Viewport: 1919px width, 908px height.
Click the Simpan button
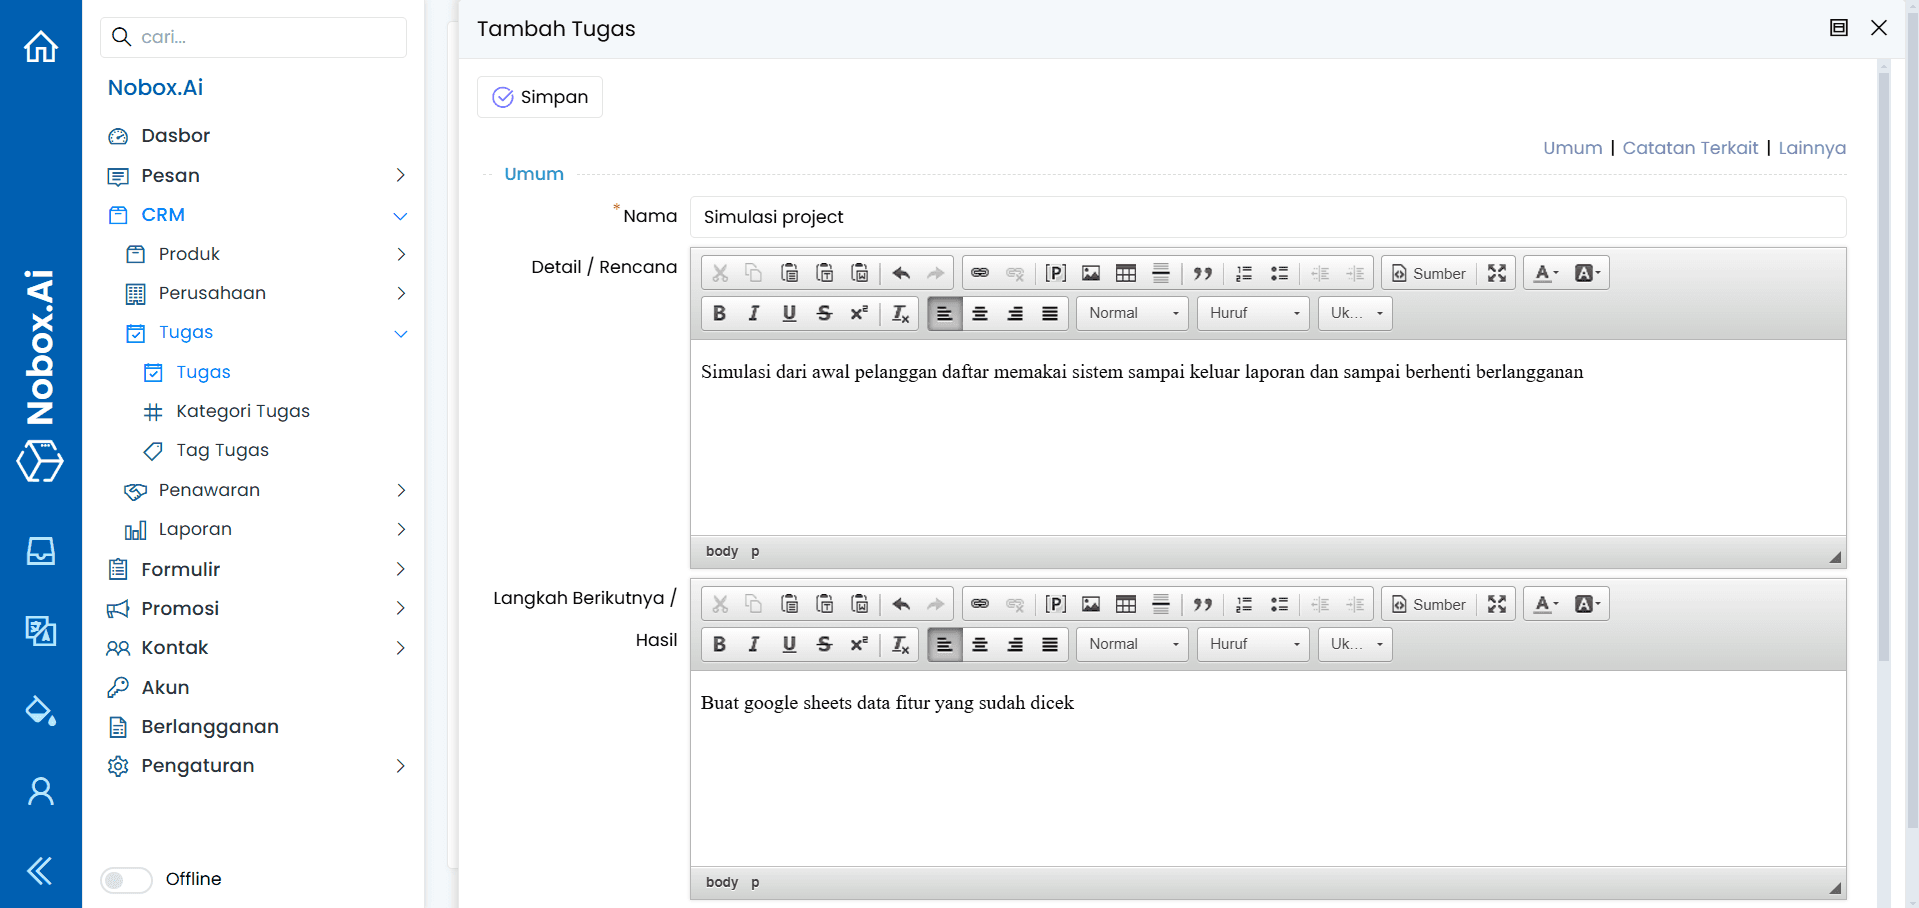pos(539,97)
